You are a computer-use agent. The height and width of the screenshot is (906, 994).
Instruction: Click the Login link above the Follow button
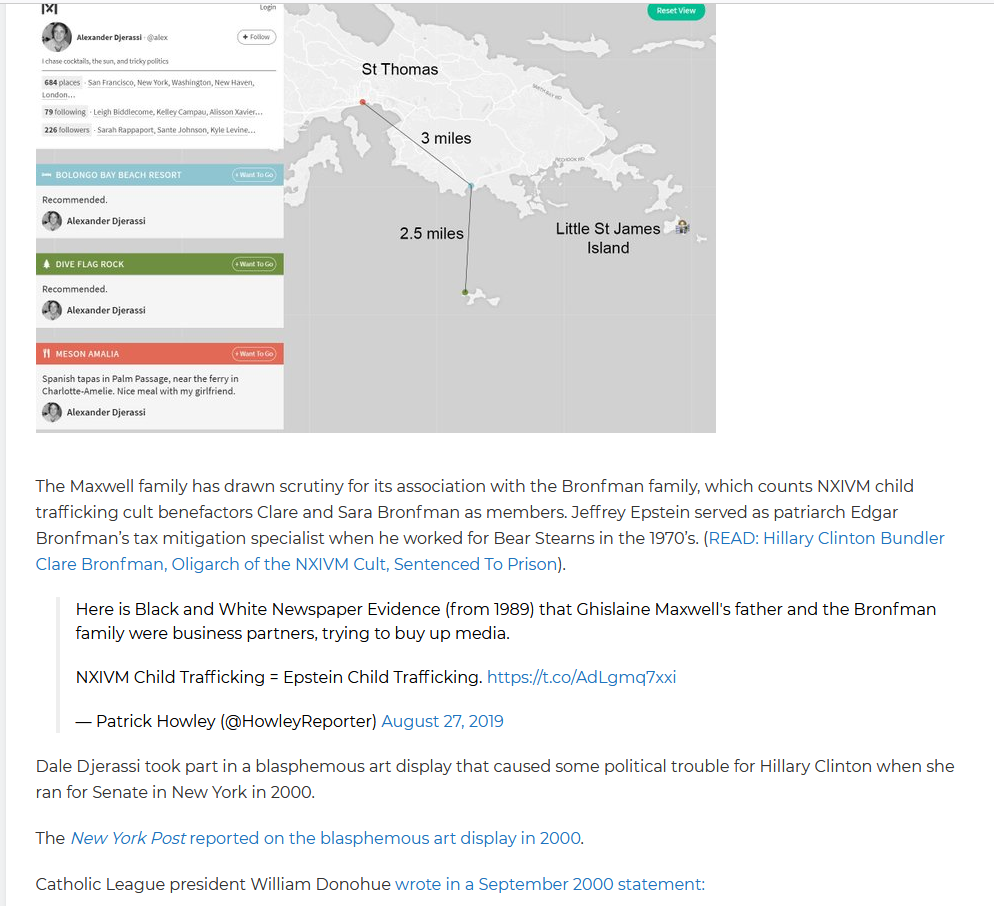tap(268, 8)
